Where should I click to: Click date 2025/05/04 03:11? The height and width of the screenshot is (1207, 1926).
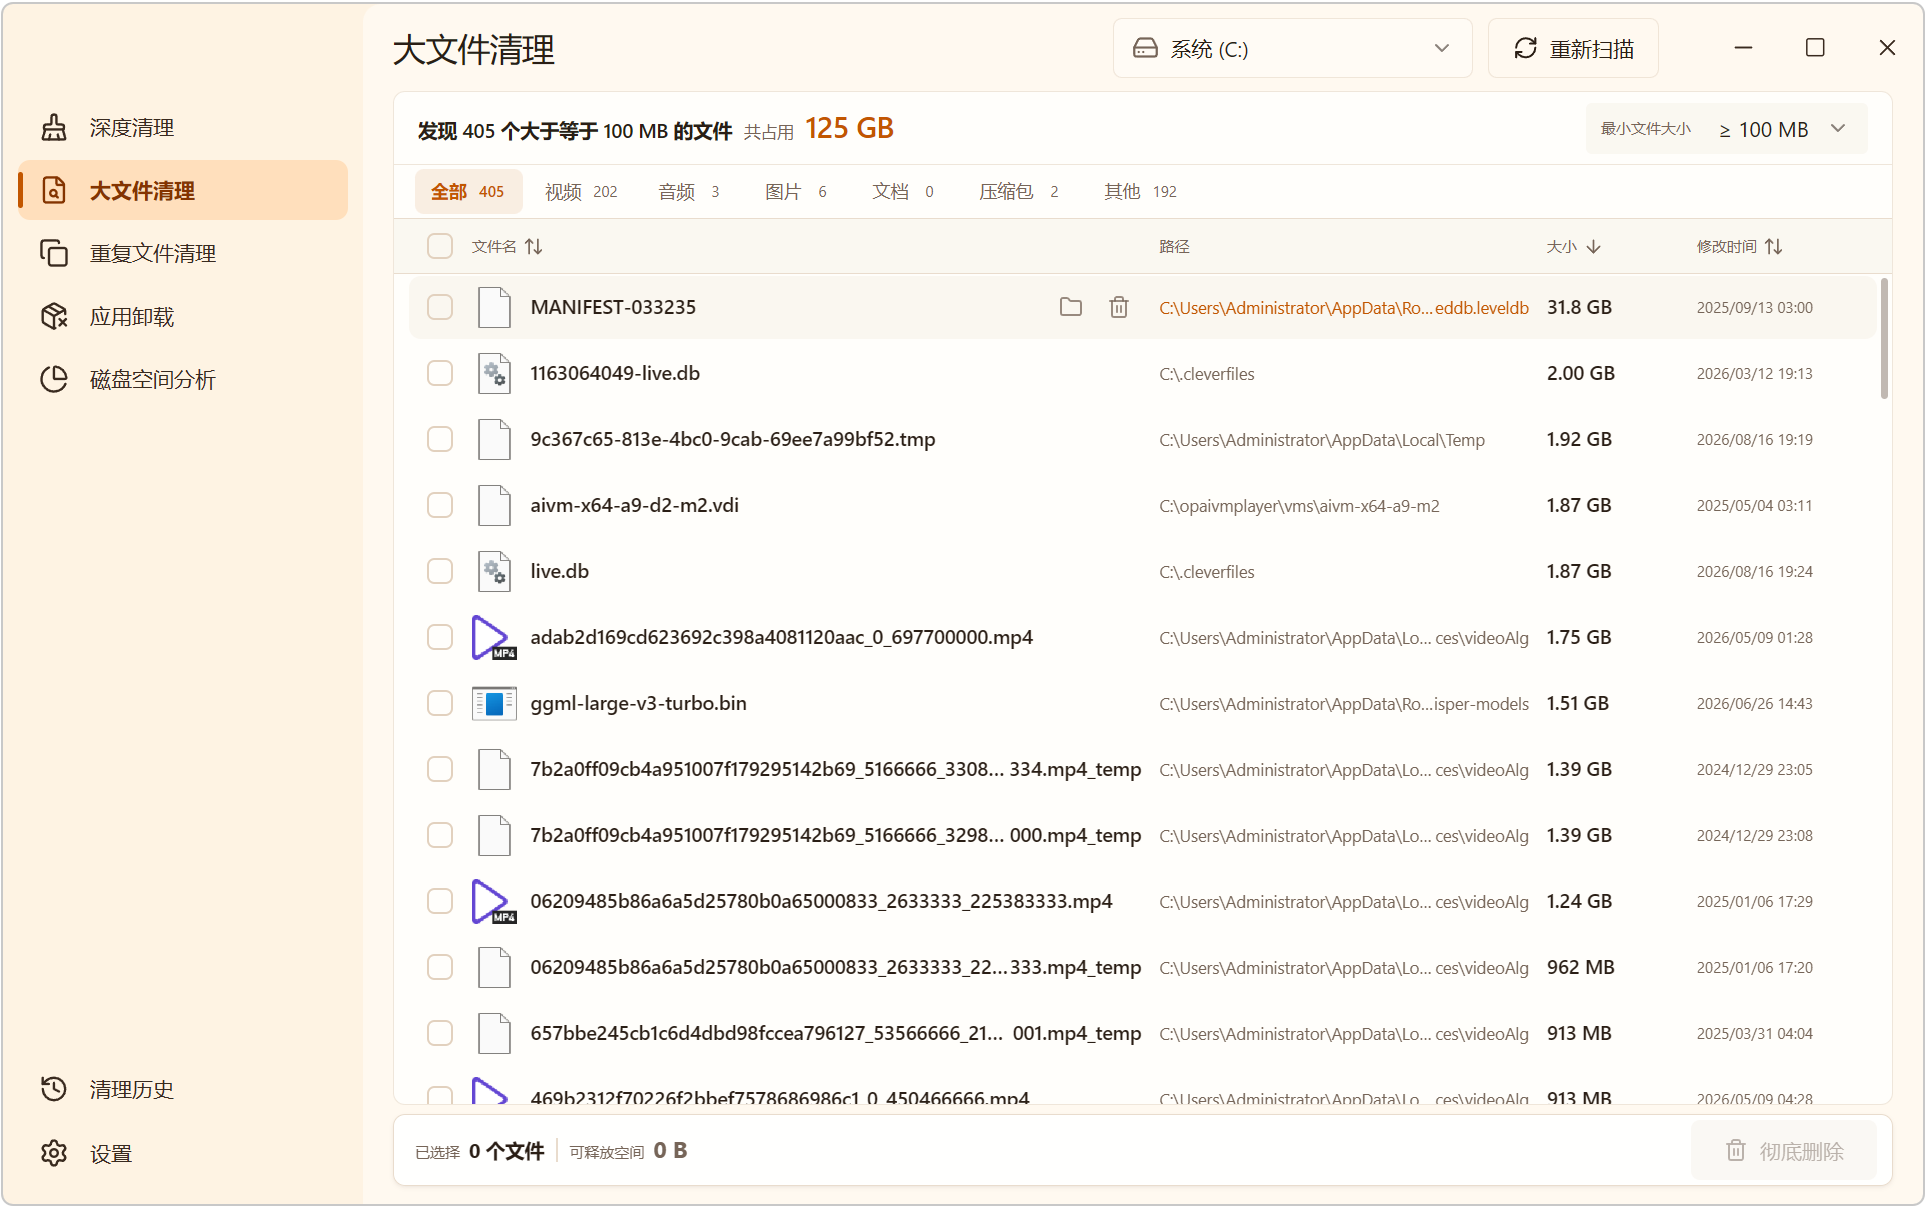[x=1754, y=505]
